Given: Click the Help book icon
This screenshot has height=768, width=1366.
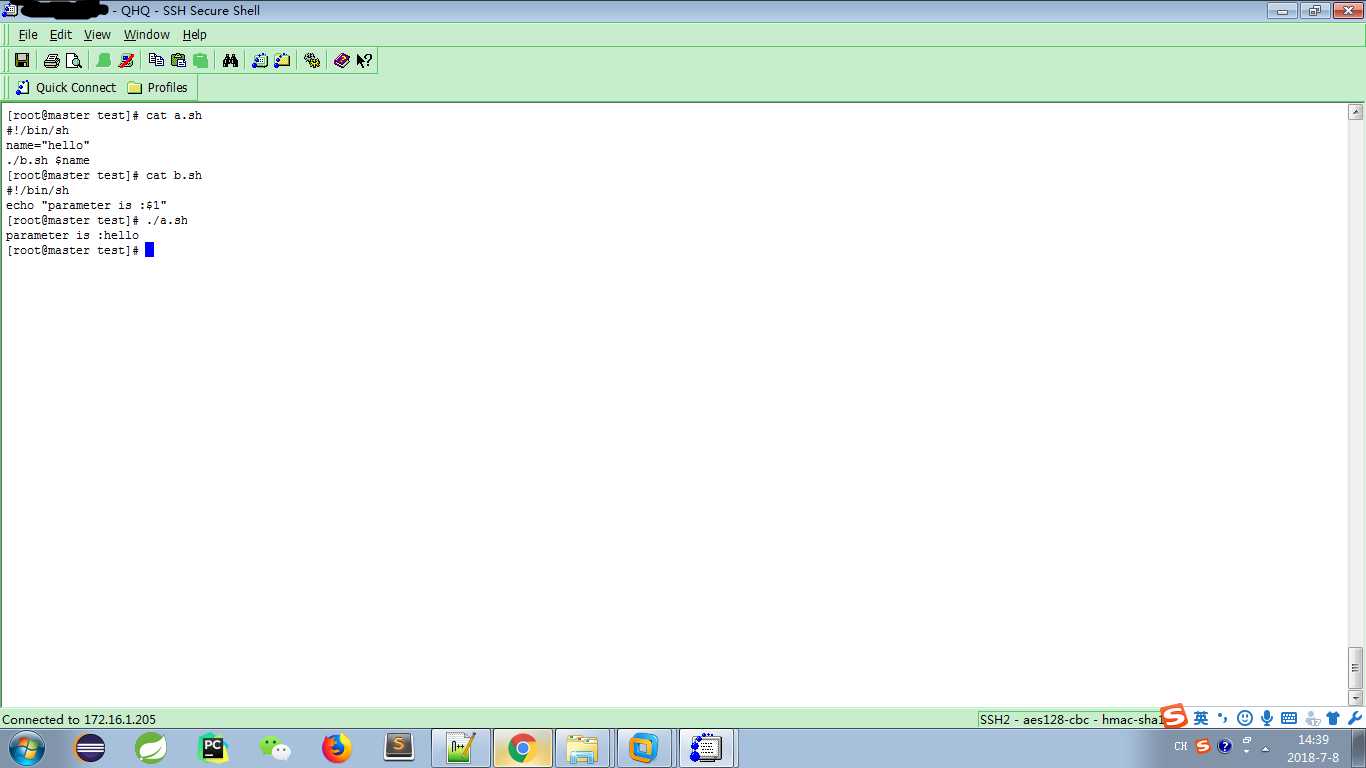Looking at the screenshot, I should point(341,61).
